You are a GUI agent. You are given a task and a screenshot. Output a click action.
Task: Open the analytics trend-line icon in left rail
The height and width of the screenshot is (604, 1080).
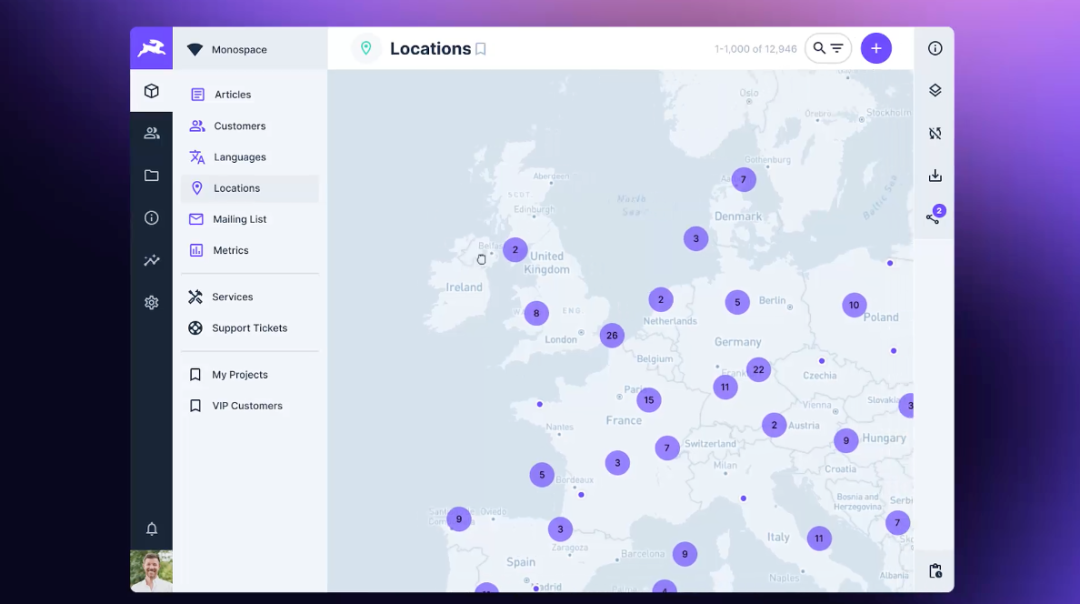[x=152, y=260]
